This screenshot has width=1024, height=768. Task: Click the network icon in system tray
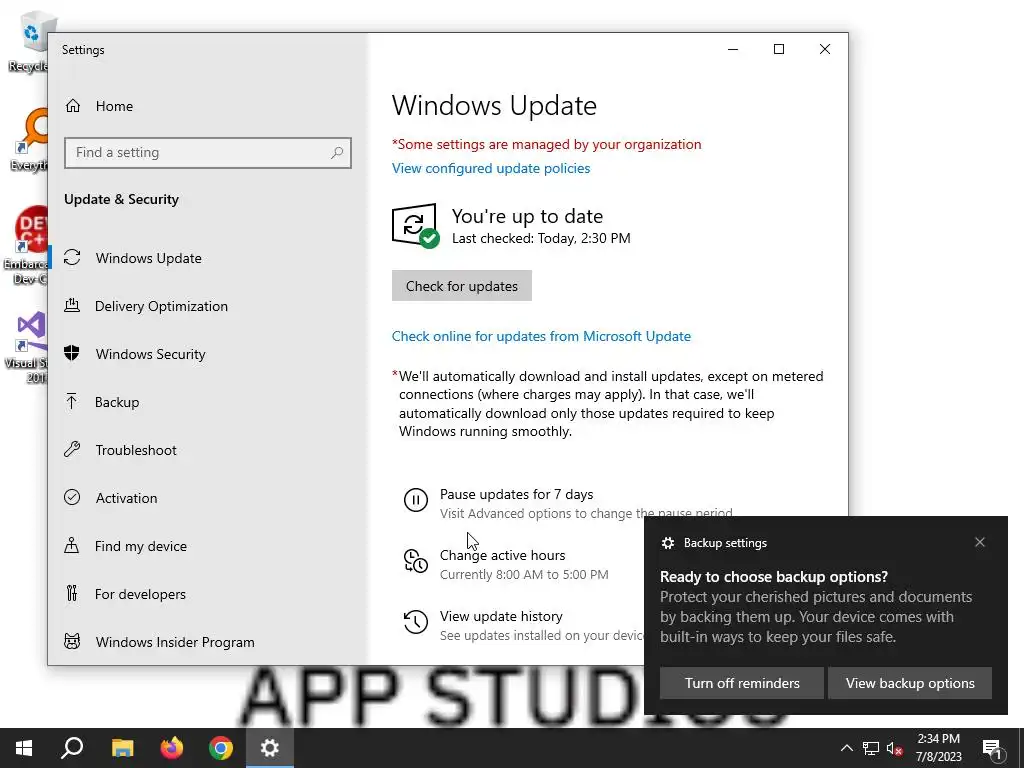[x=871, y=748]
